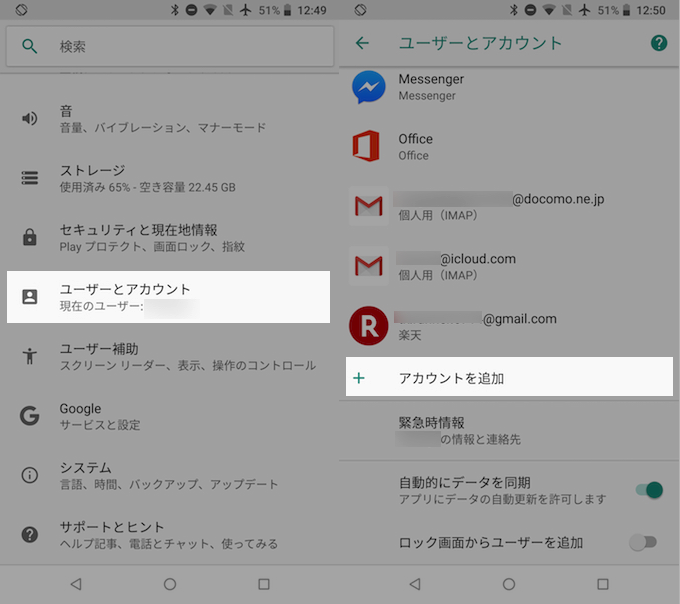680x604 pixels.
Task: Select the Messenger account icon
Action: (369, 87)
